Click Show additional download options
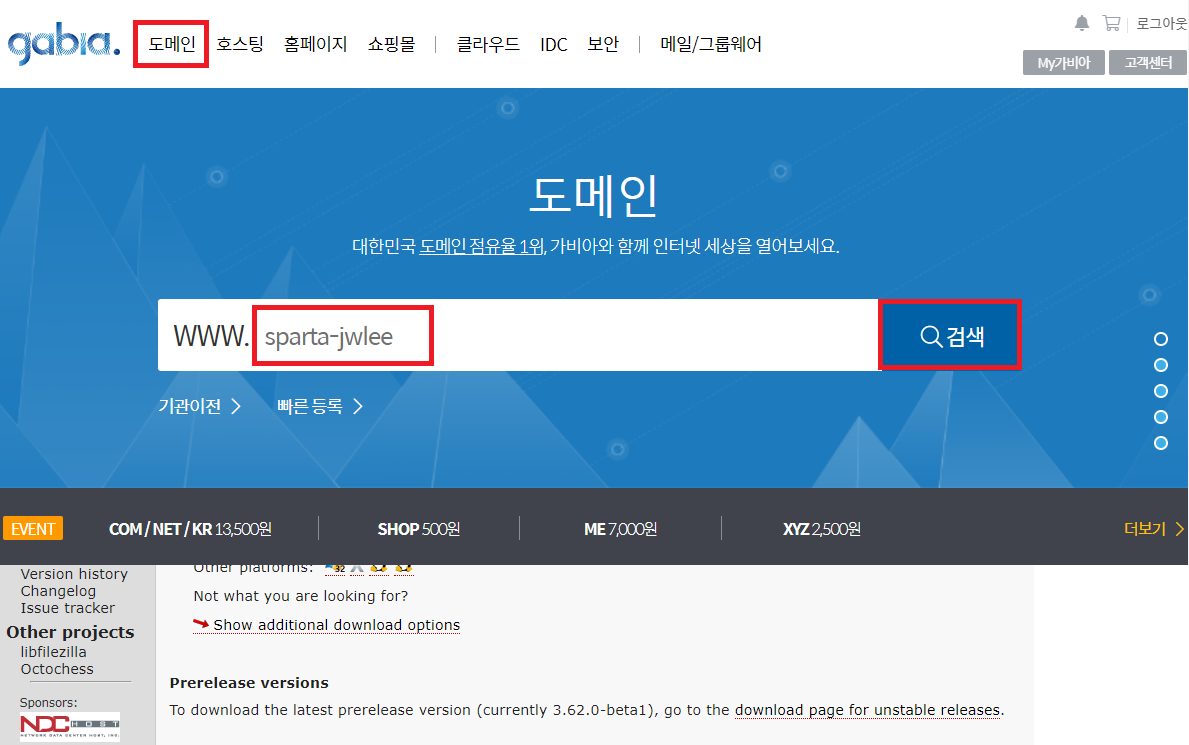The height and width of the screenshot is (745, 1189). point(336,624)
